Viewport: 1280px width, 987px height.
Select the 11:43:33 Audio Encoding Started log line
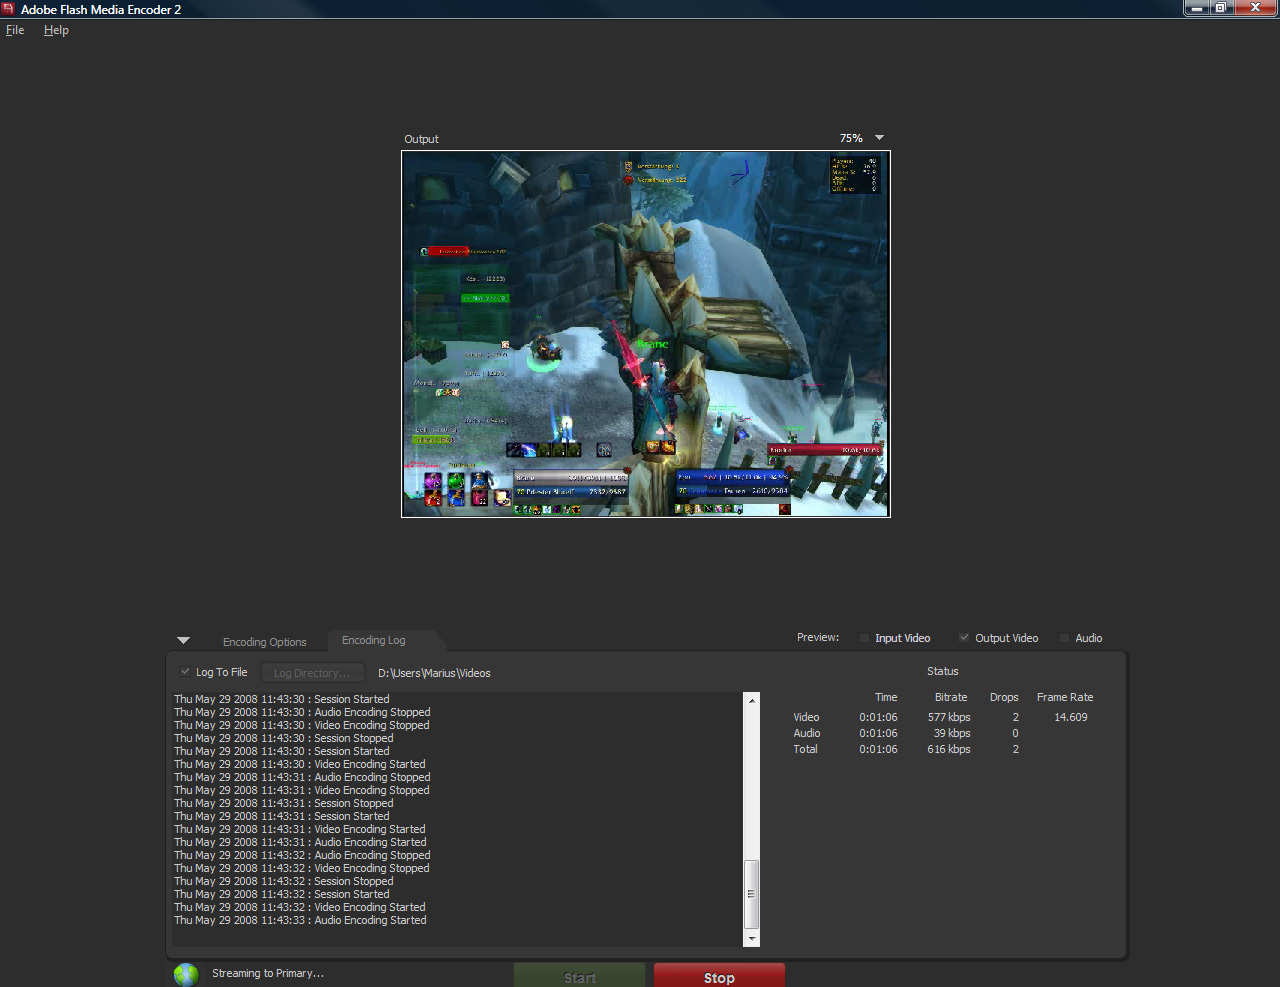[x=300, y=920]
